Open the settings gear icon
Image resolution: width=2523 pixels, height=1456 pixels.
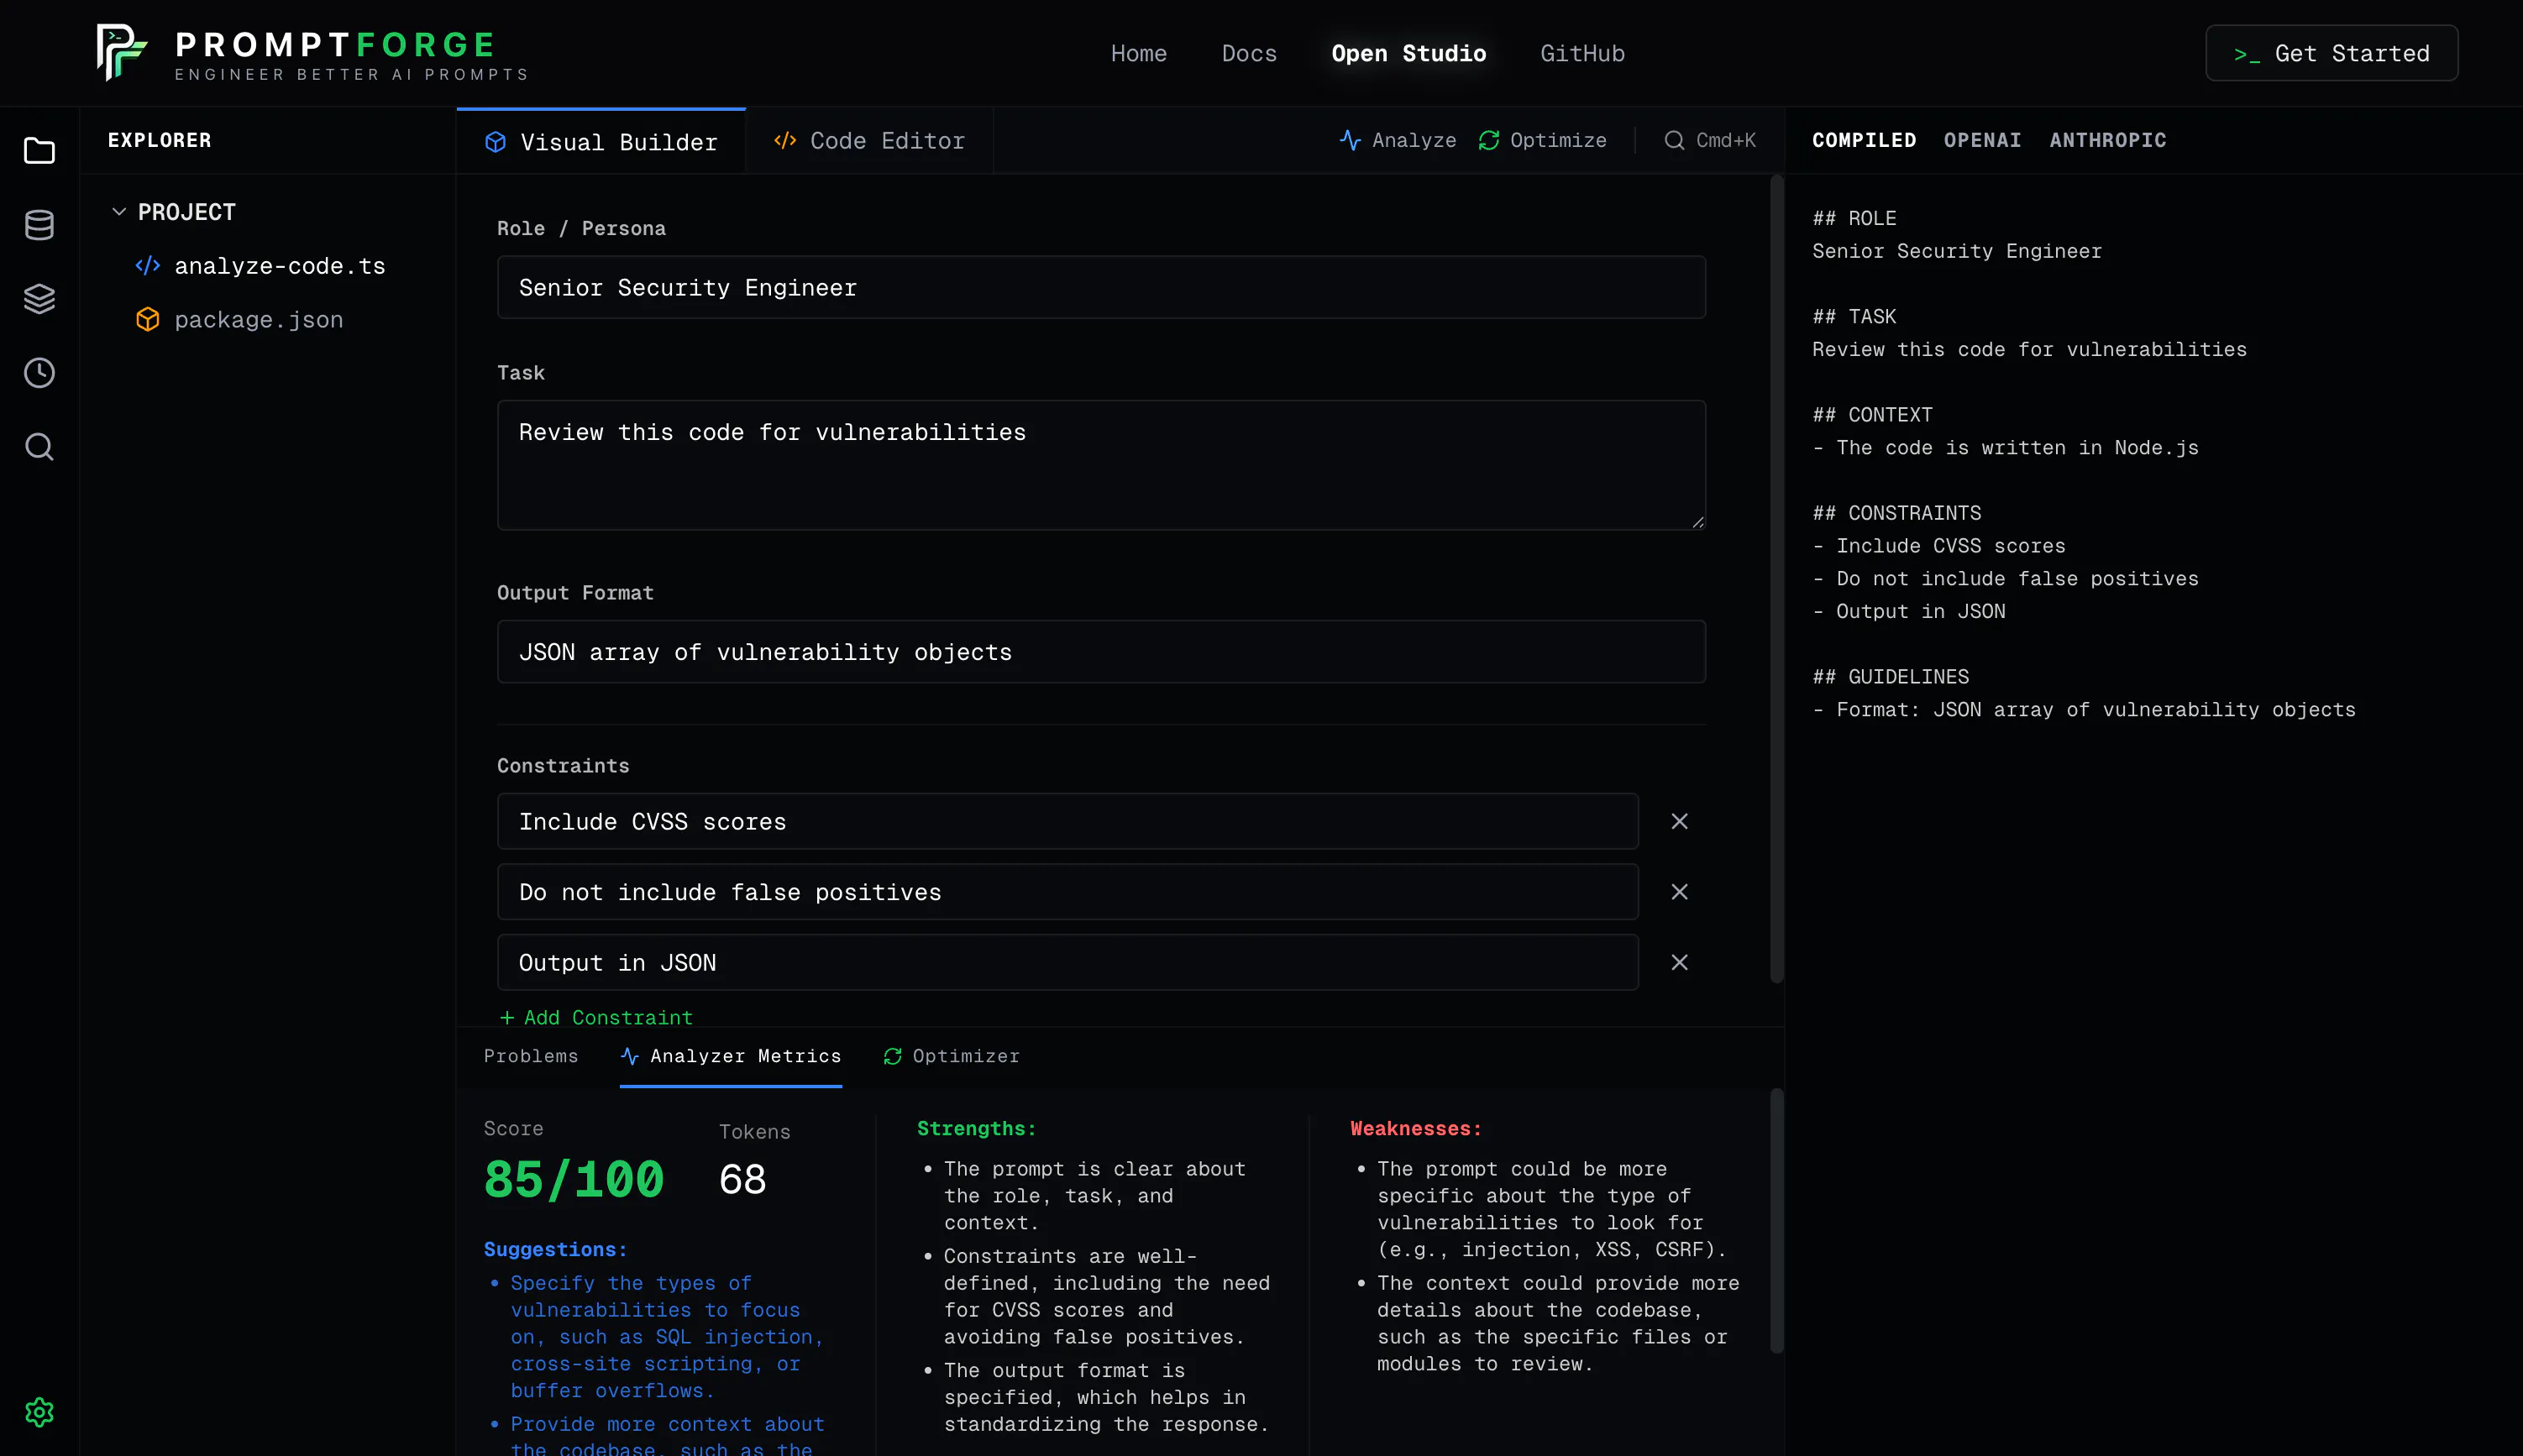pos(39,1412)
